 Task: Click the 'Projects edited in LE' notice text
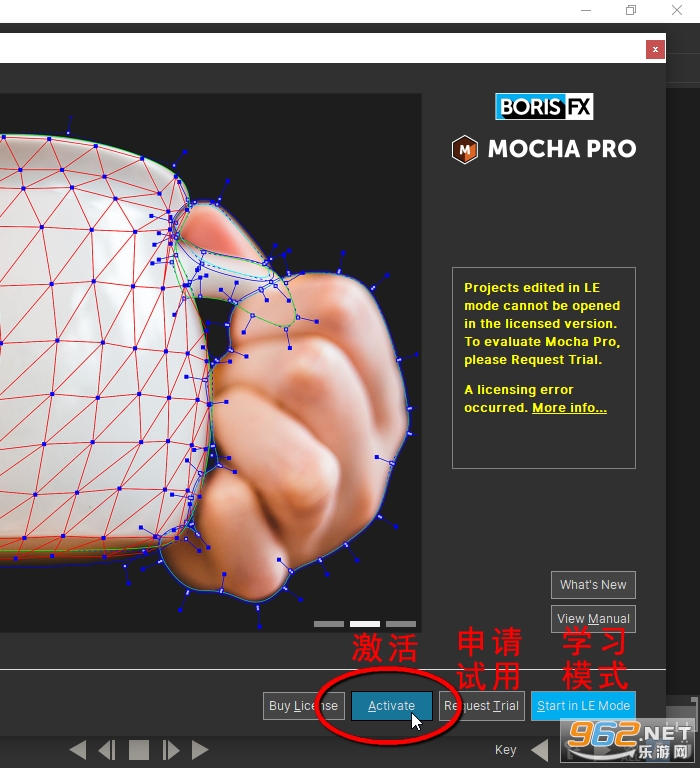(542, 324)
